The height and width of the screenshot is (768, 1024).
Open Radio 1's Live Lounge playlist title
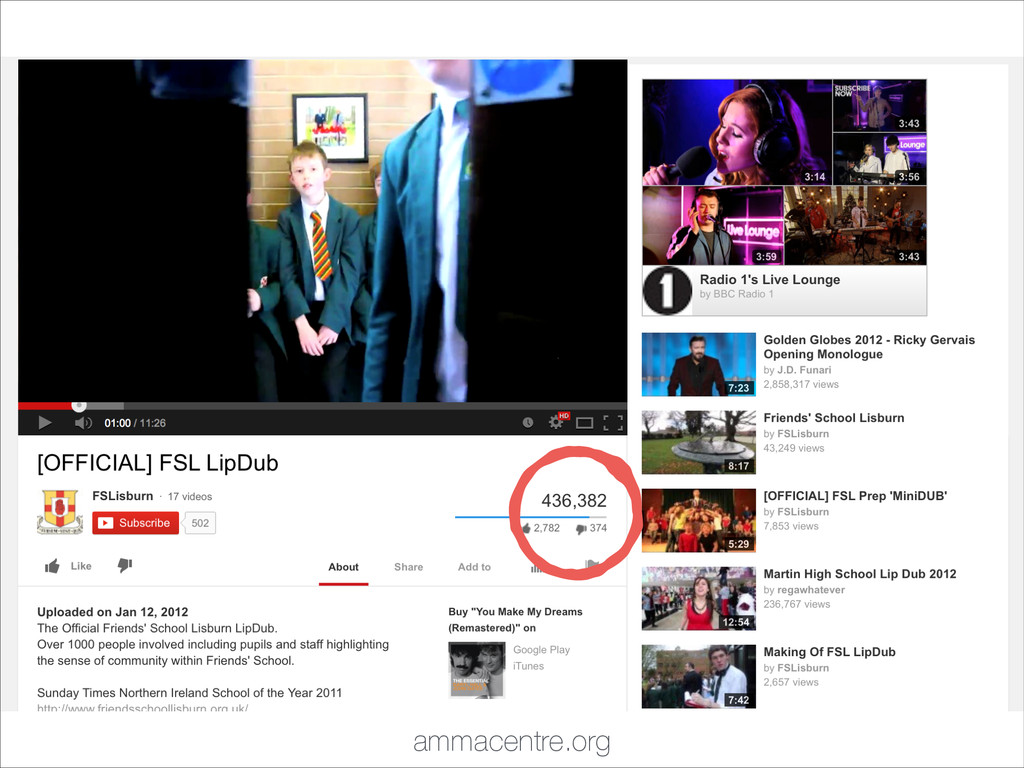pos(770,280)
